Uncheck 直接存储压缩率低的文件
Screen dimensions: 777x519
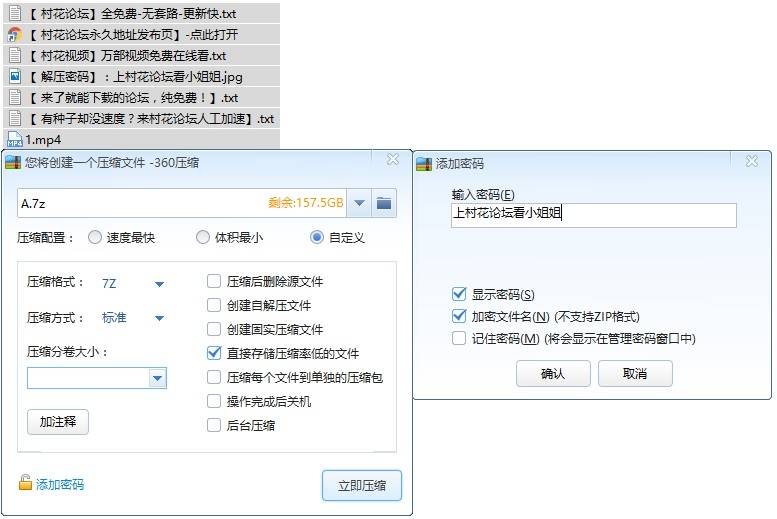[214, 353]
